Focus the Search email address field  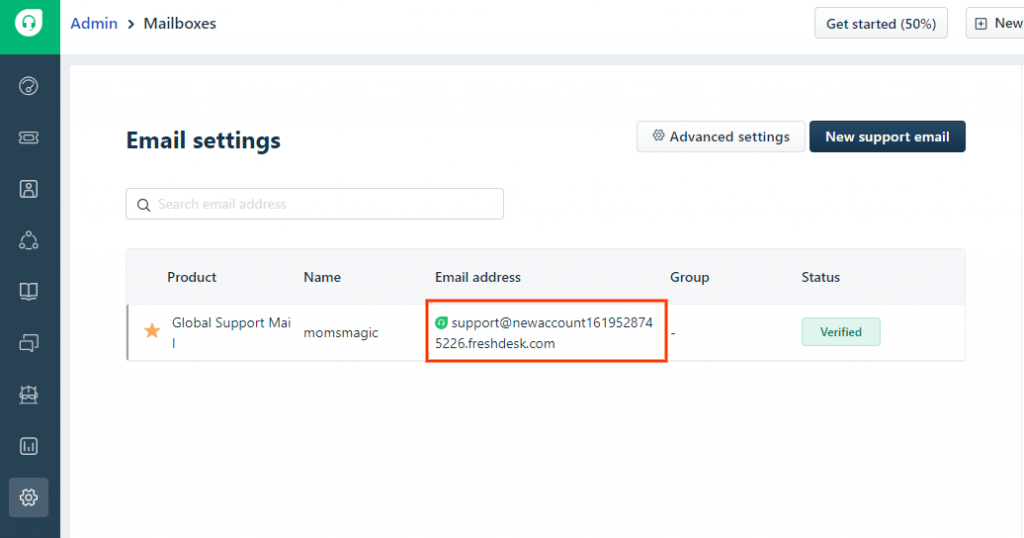(315, 204)
